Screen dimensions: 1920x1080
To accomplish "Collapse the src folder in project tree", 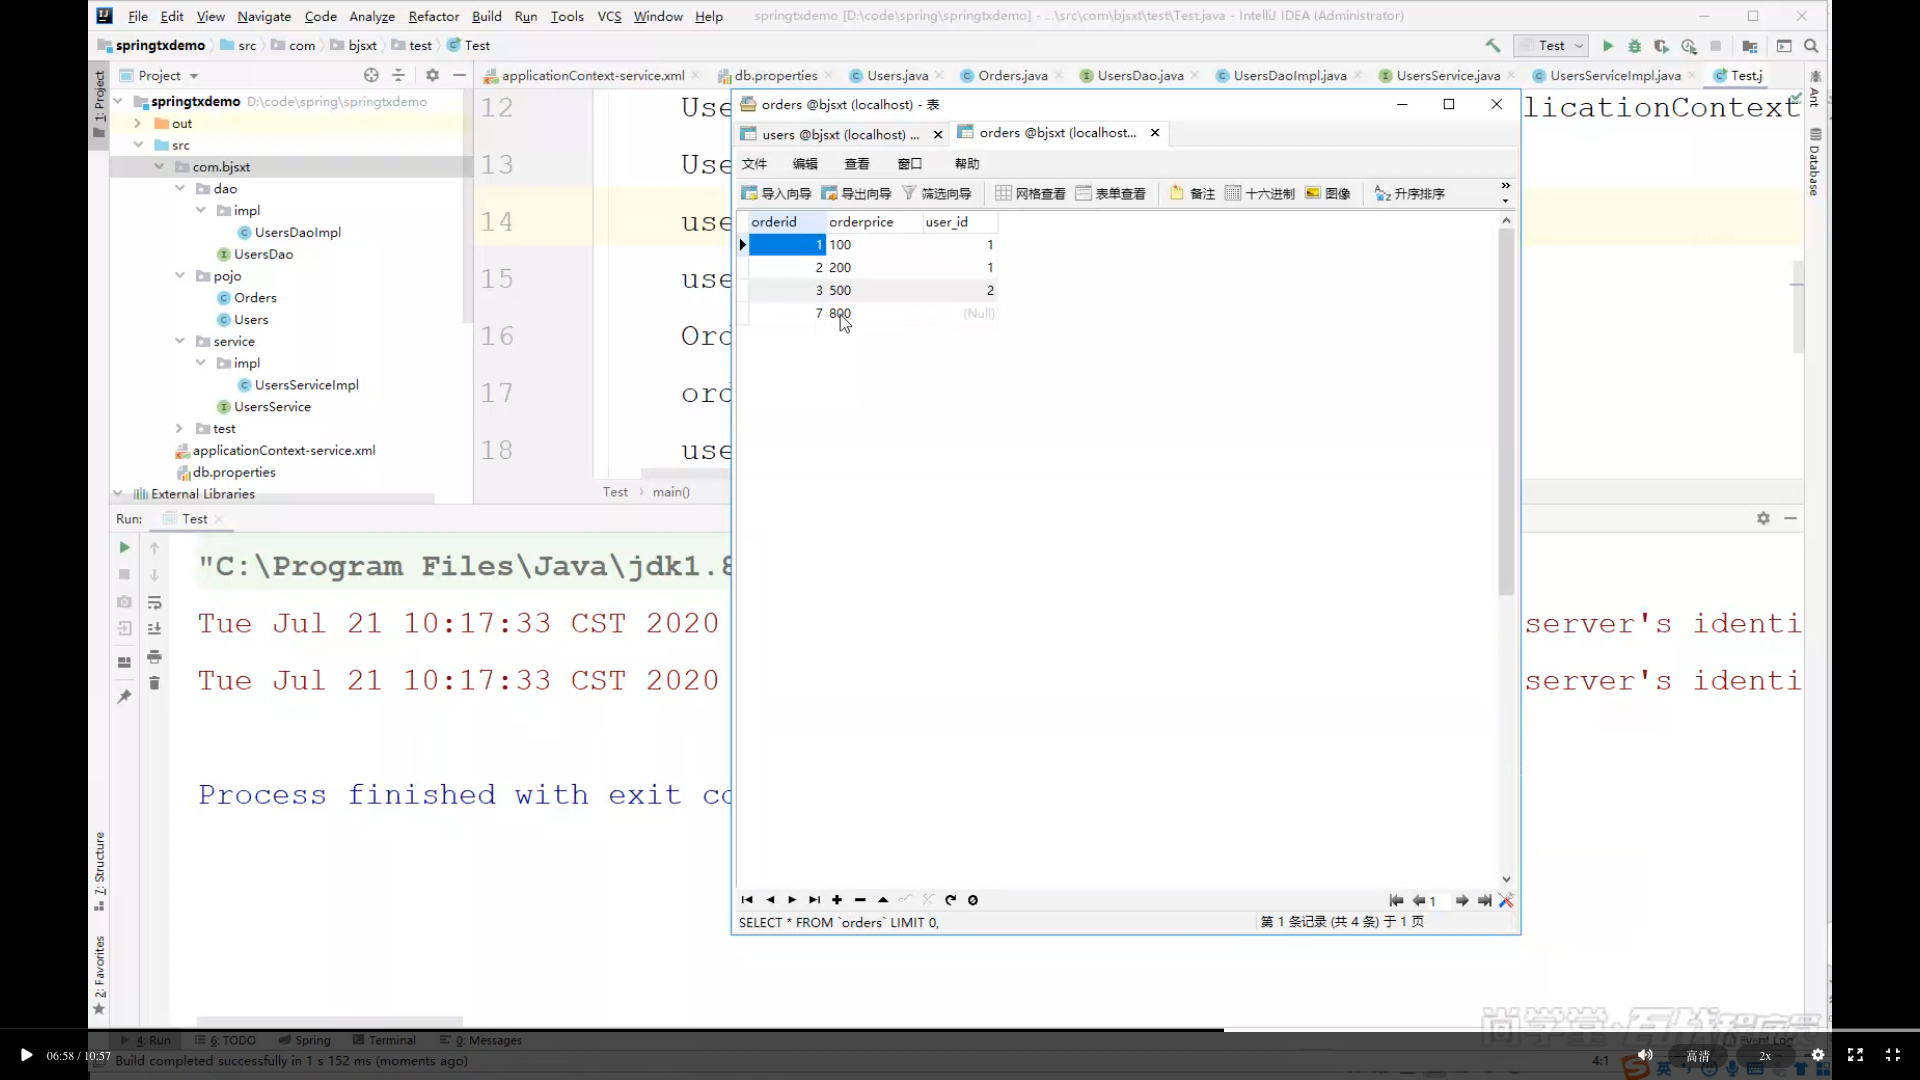I will tap(138, 145).
